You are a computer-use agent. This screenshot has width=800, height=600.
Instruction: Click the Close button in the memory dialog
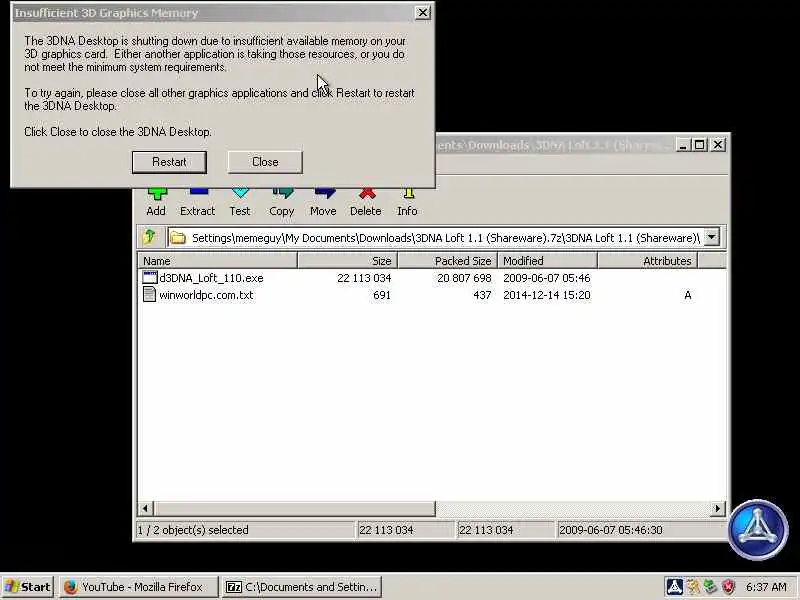point(265,162)
